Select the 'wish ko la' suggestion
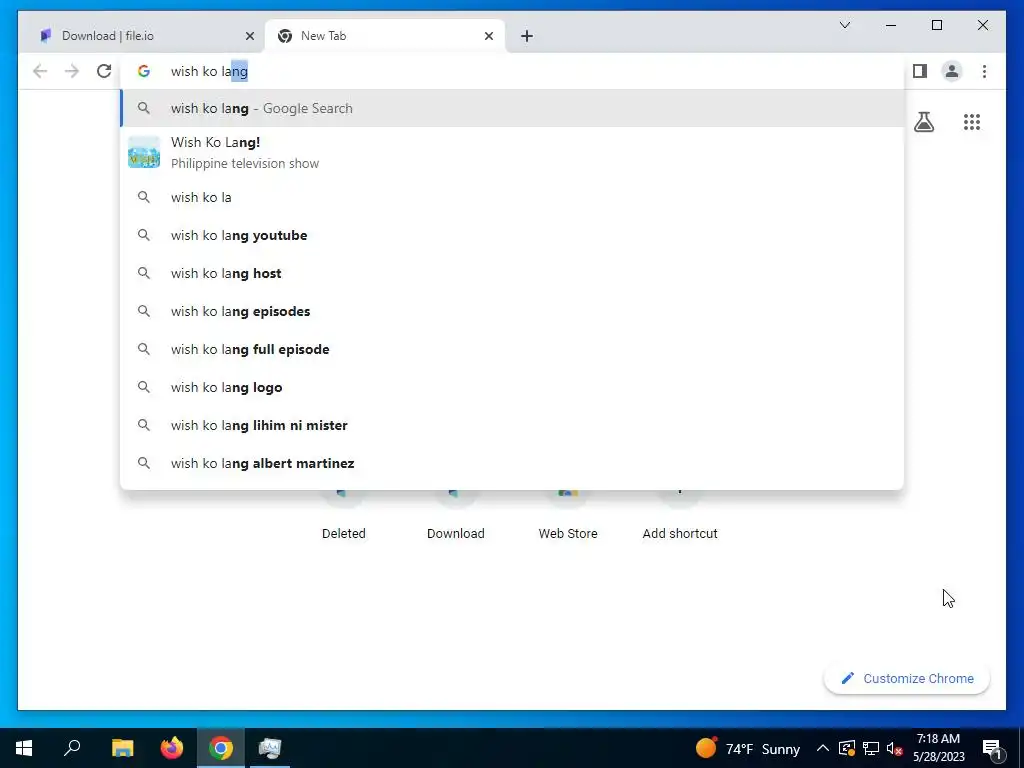Screen dimensions: 1024x768 tap(512, 197)
